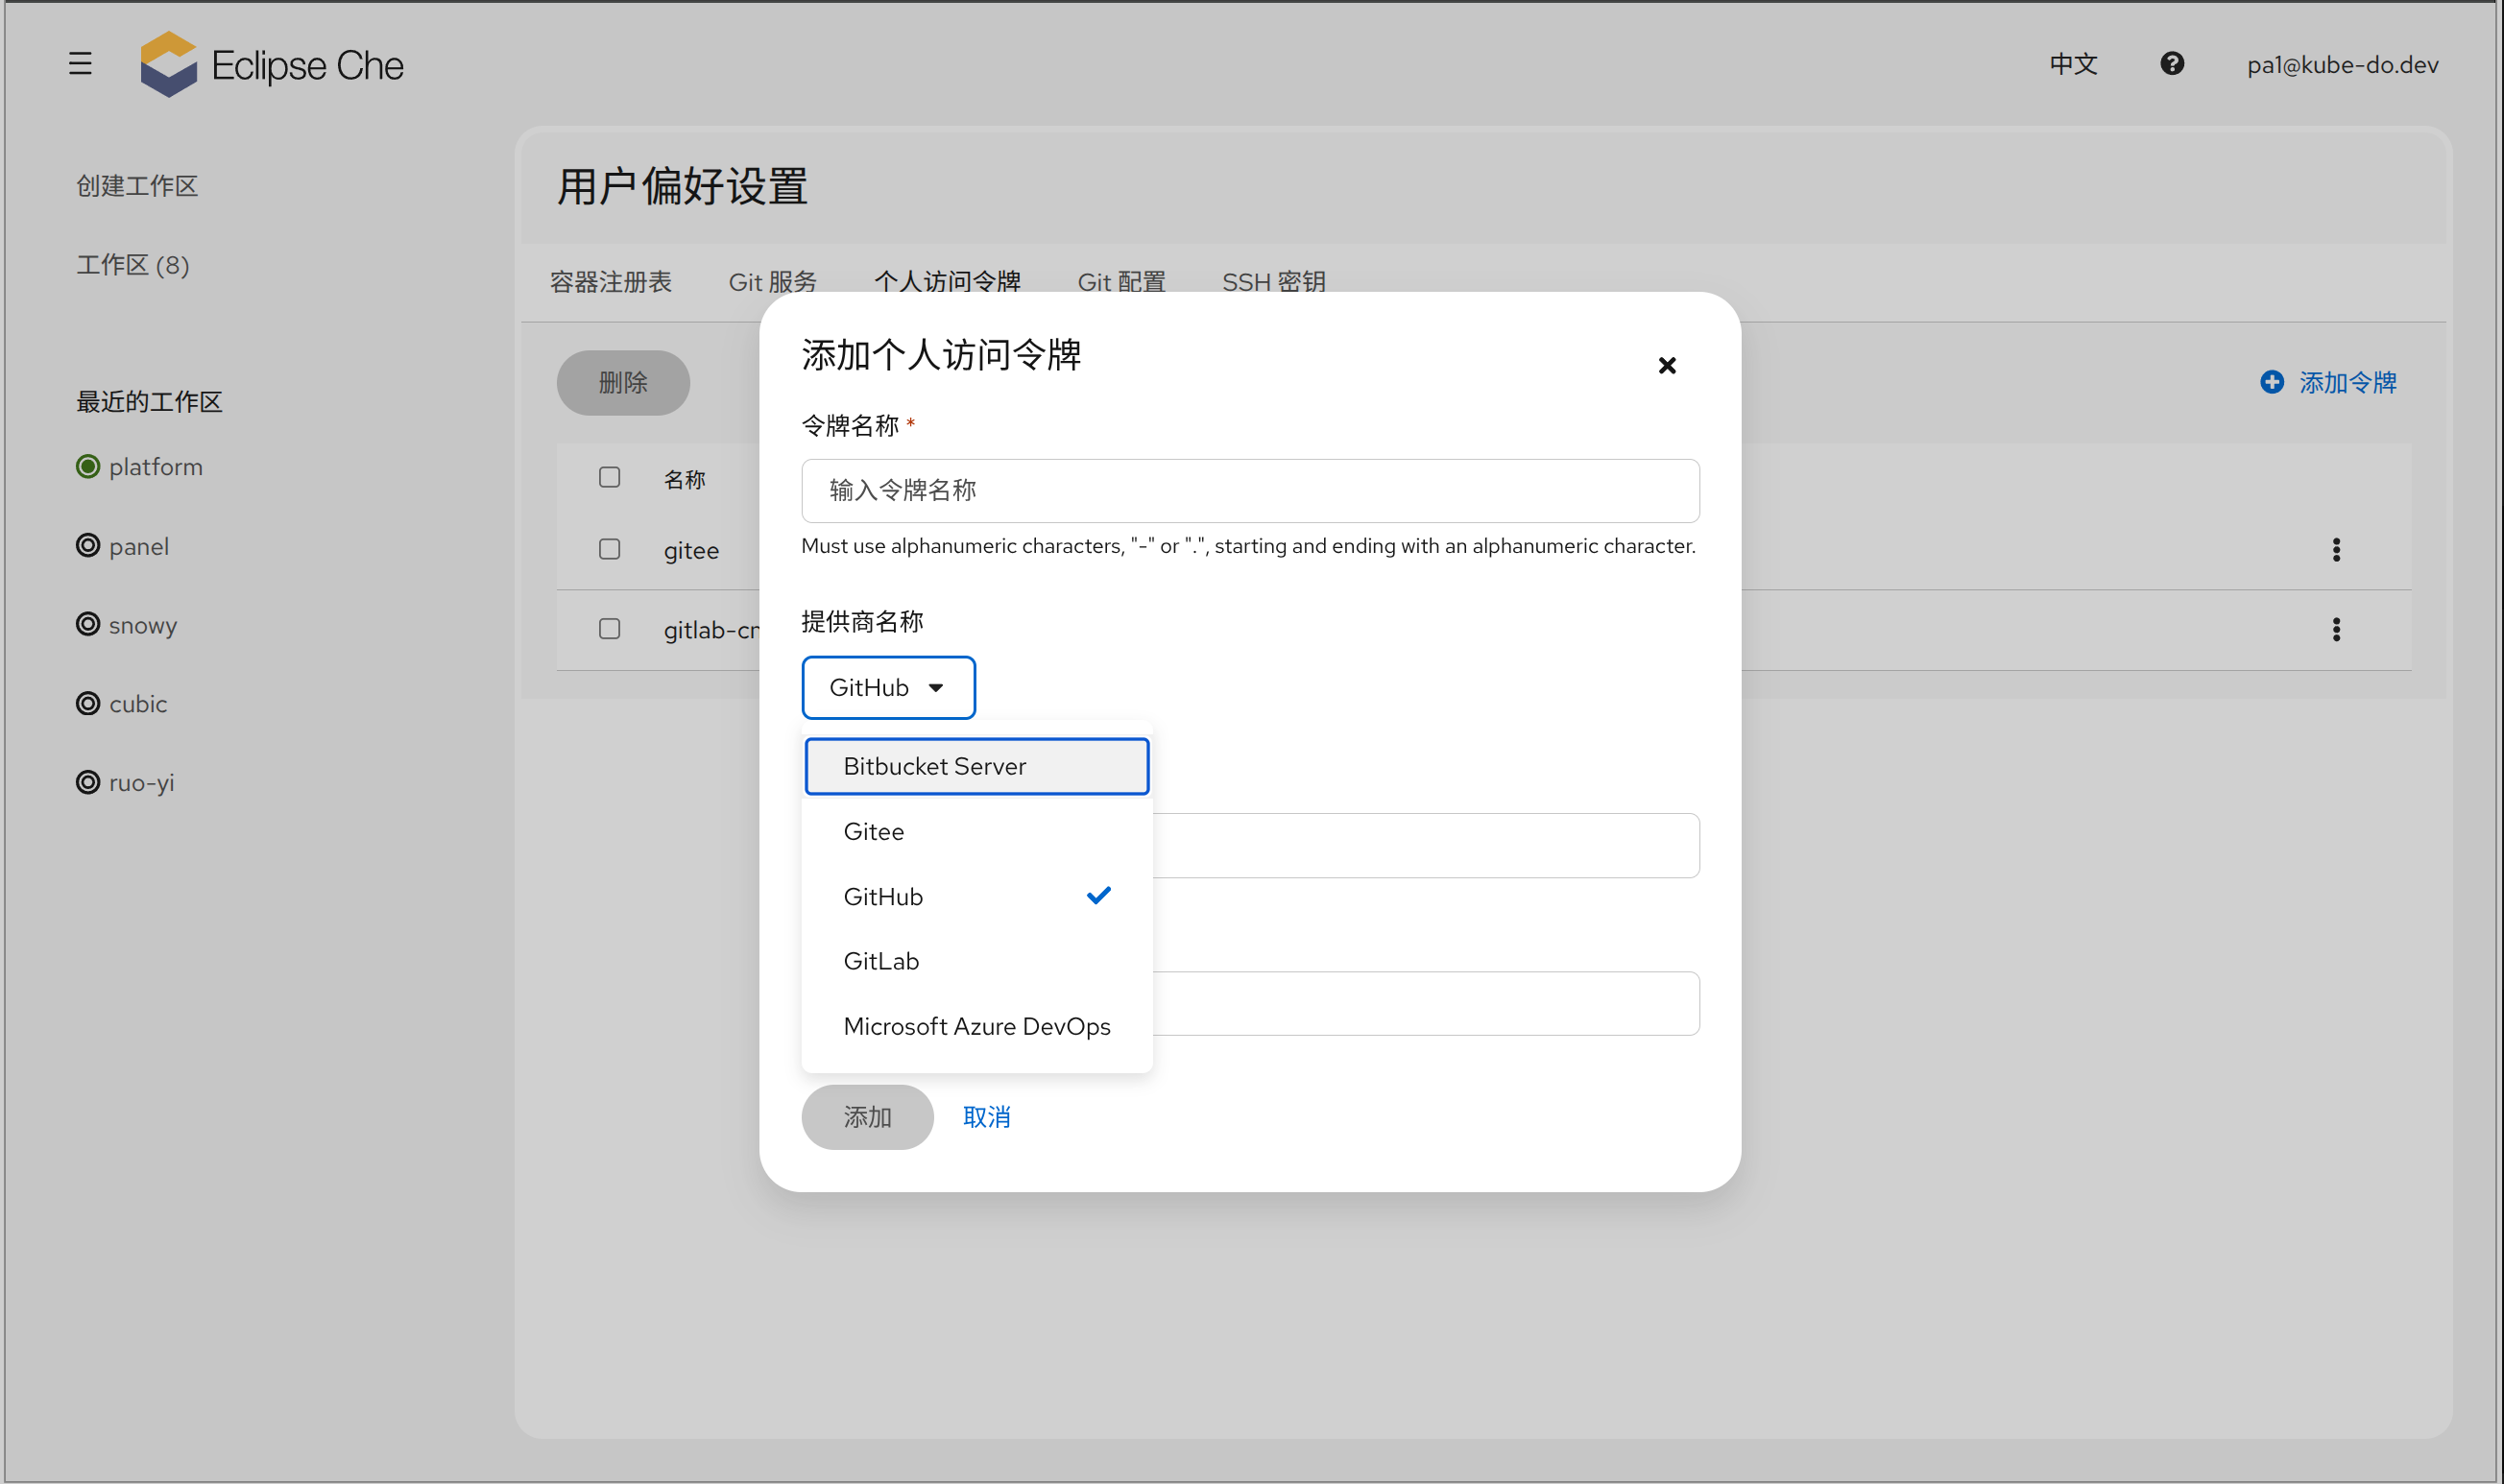Choose Gitee as the provider
Screen dimensions: 2504x1484
click(x=977, y=831)
